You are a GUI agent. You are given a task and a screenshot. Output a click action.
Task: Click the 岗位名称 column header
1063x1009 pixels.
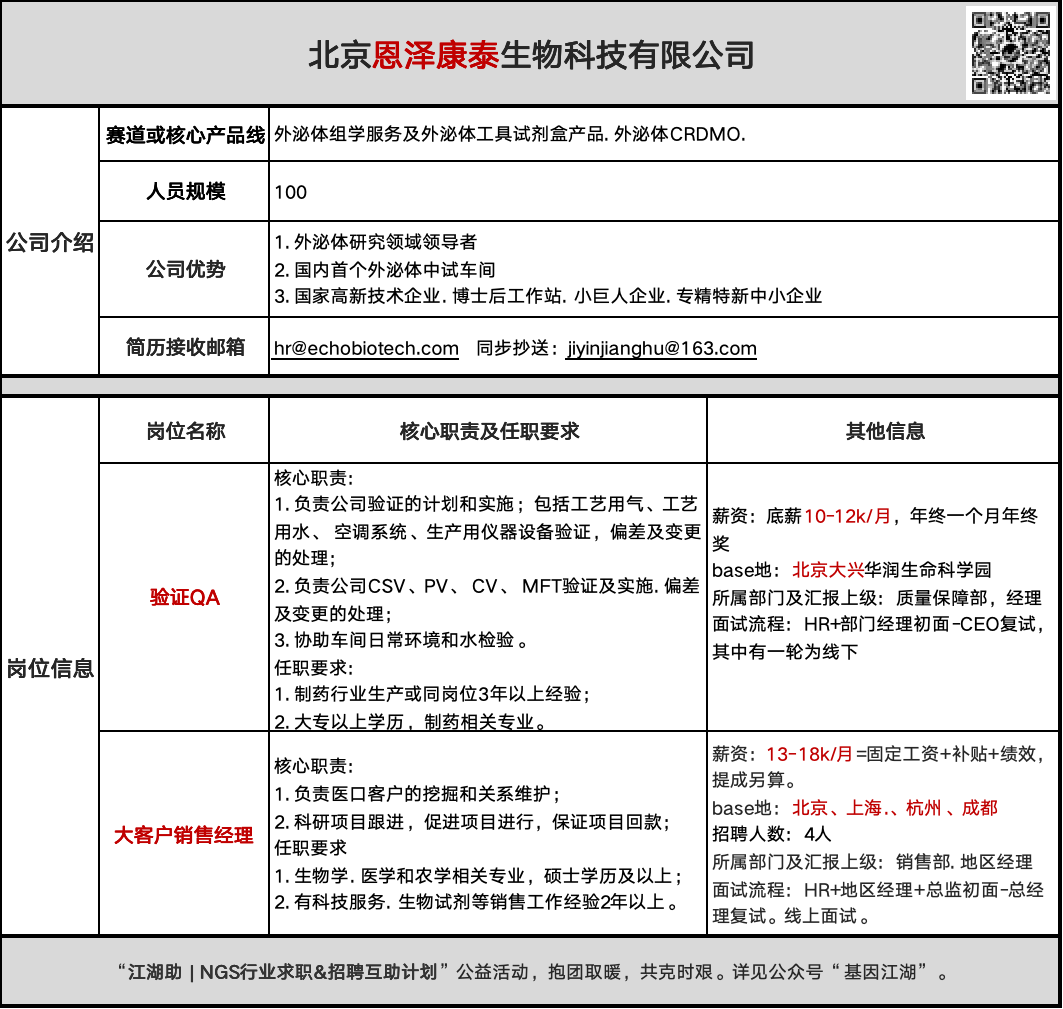pyautogui.click(x=181, y=430)
